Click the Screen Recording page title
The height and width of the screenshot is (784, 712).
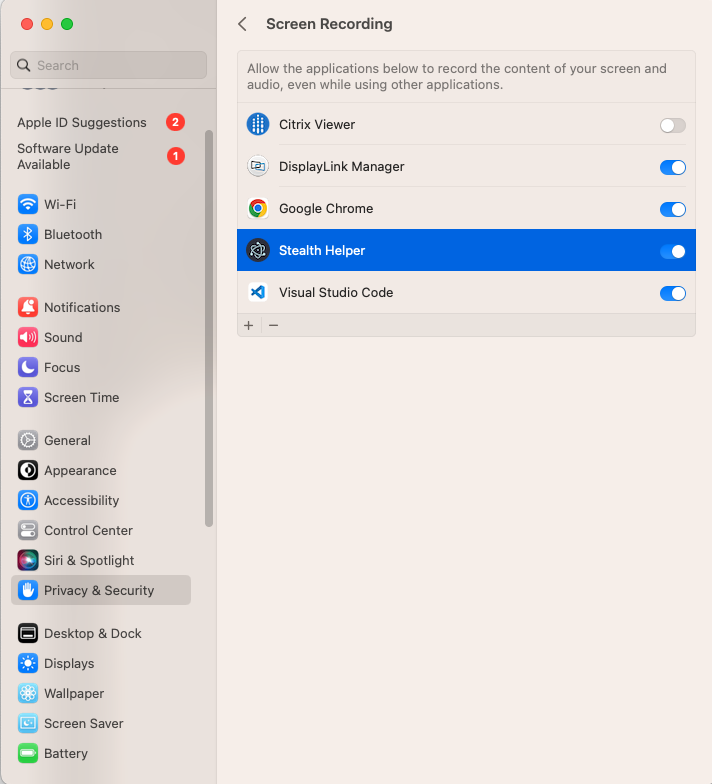coord(329,24)
